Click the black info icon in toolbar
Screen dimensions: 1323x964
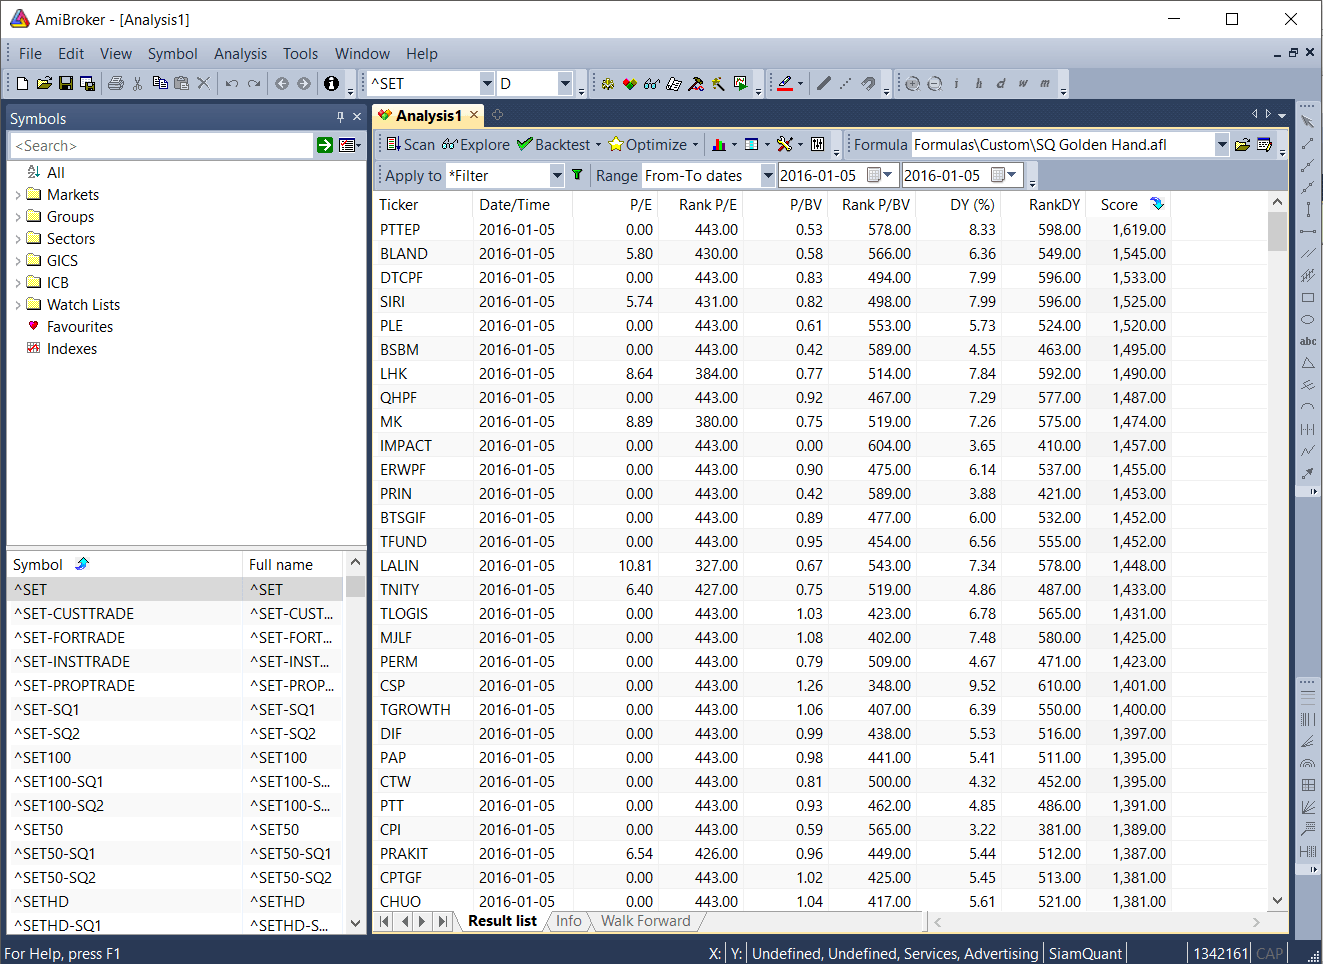point(331,84)
